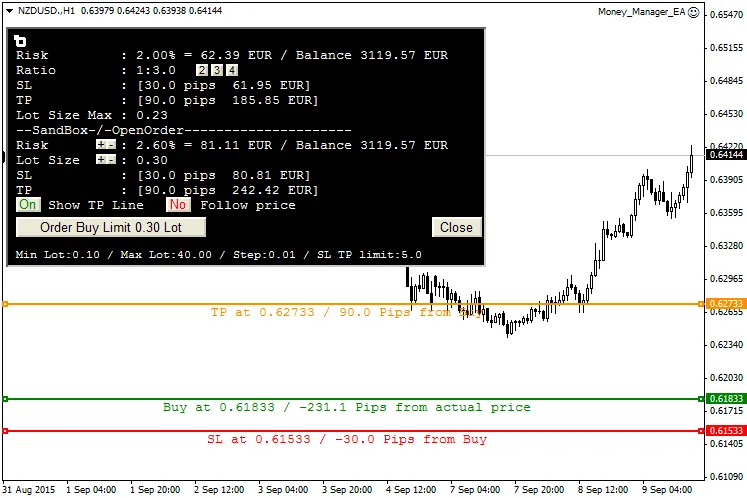Image resolution: width=747 pixels, height=498 pixels.
Task: Increase Risk with the plus button
Action: (x=100, y=145)
